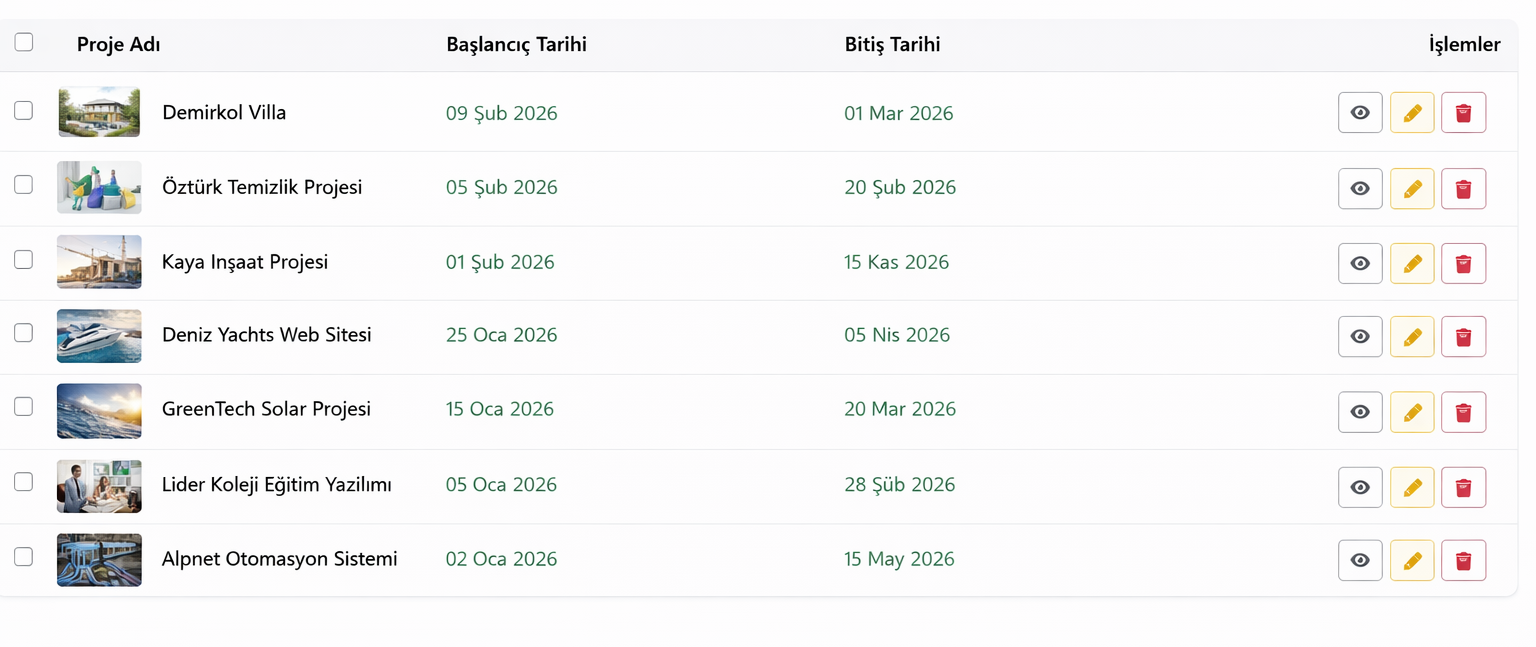Toggle the select-all checkbox in header
This screenshot has width=1536, height=647.
tap(24, 42)
